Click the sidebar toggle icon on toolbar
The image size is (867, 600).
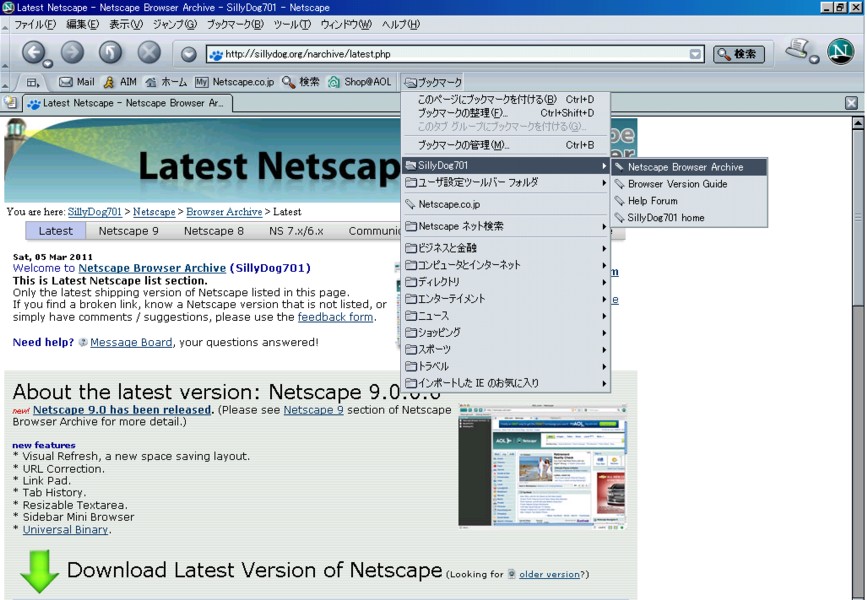coord(33,82)
